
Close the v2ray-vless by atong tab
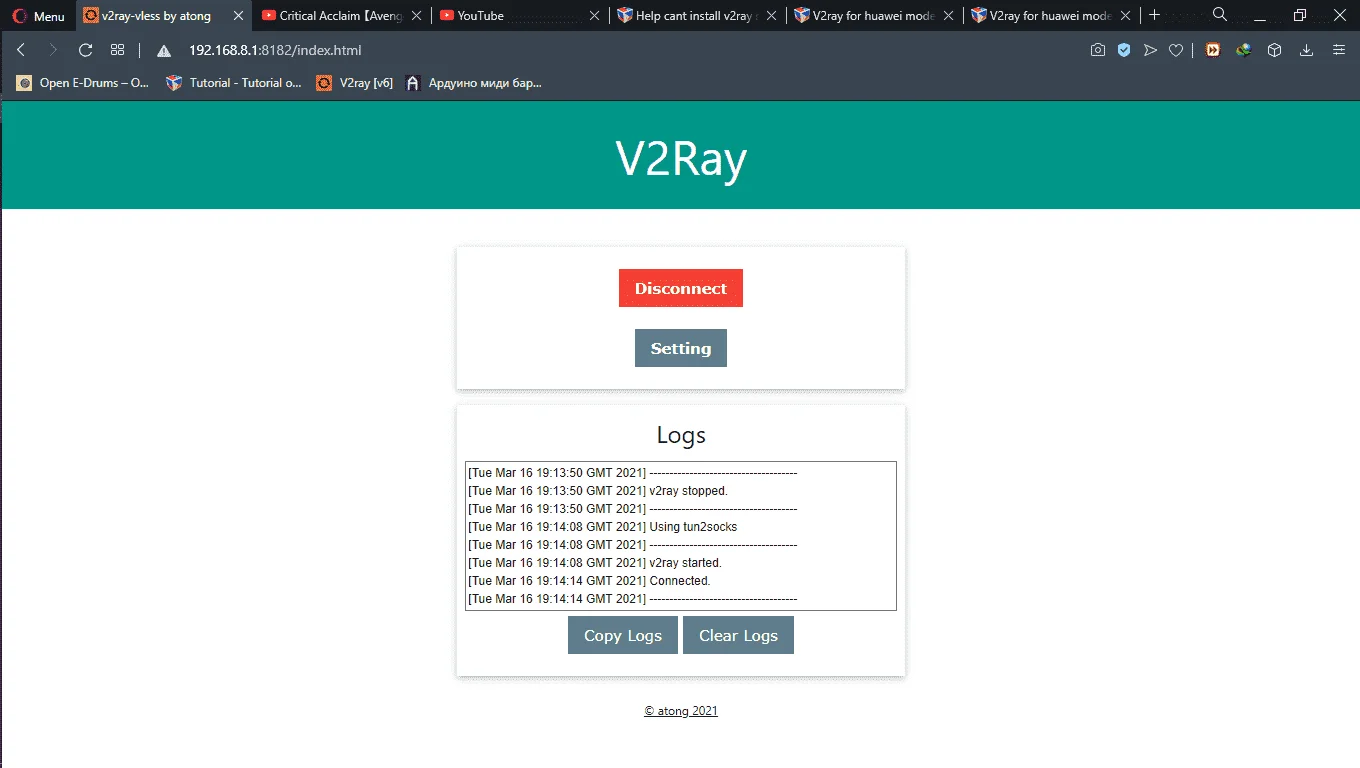238,16
